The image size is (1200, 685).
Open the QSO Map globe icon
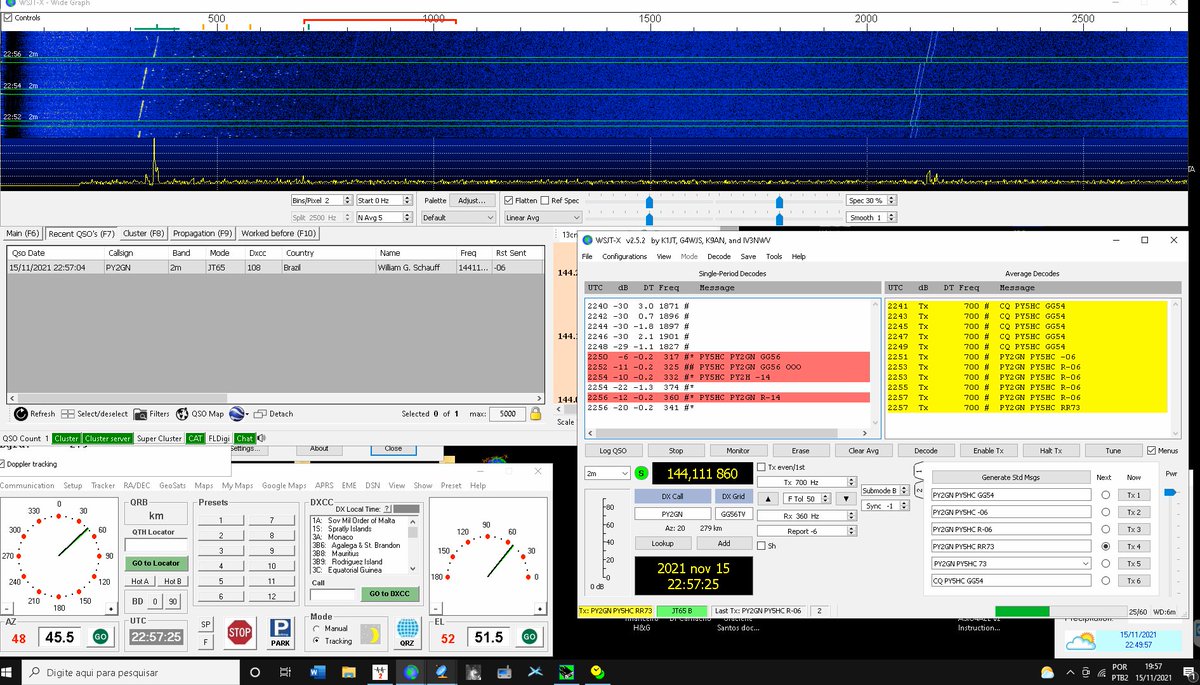coord(184,414)
